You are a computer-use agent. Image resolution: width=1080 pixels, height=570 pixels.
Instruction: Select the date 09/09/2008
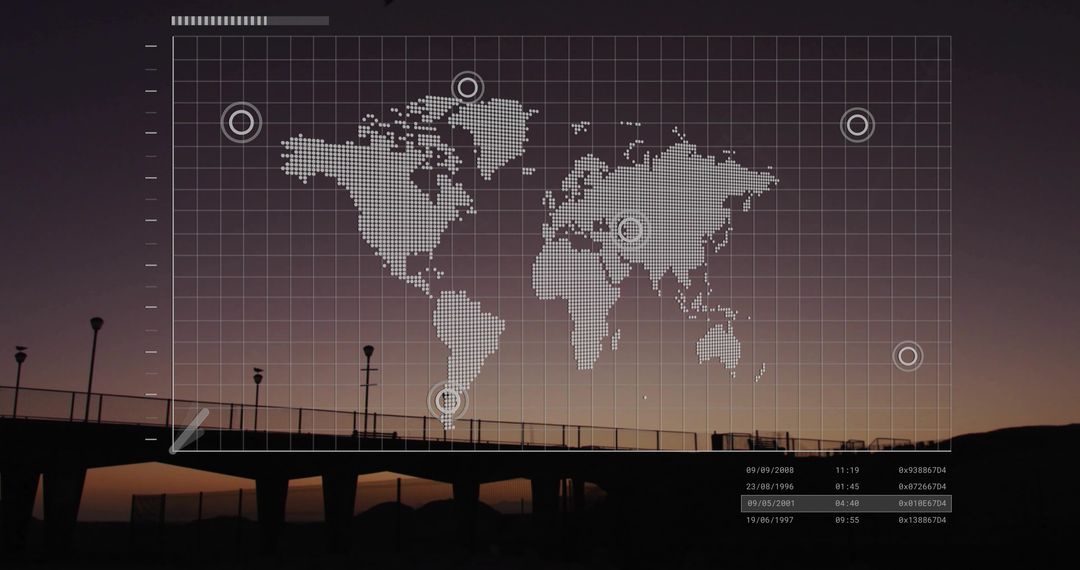(x=770, y=470)
